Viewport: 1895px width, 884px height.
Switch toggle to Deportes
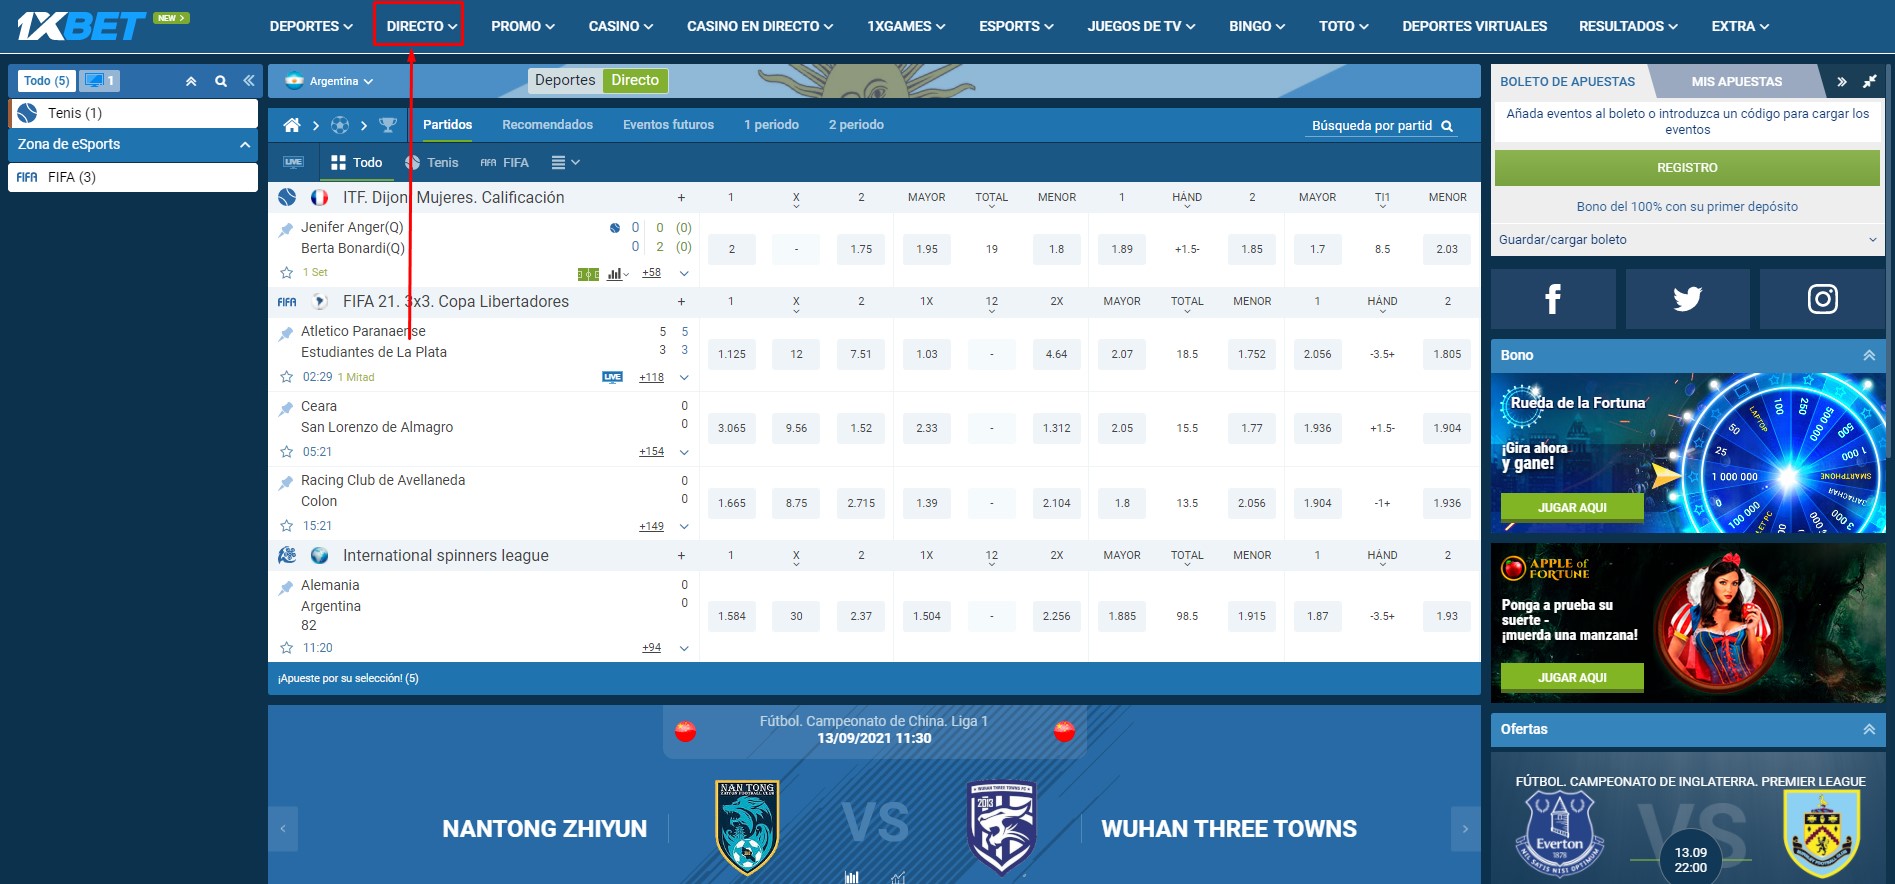point(565,80)
